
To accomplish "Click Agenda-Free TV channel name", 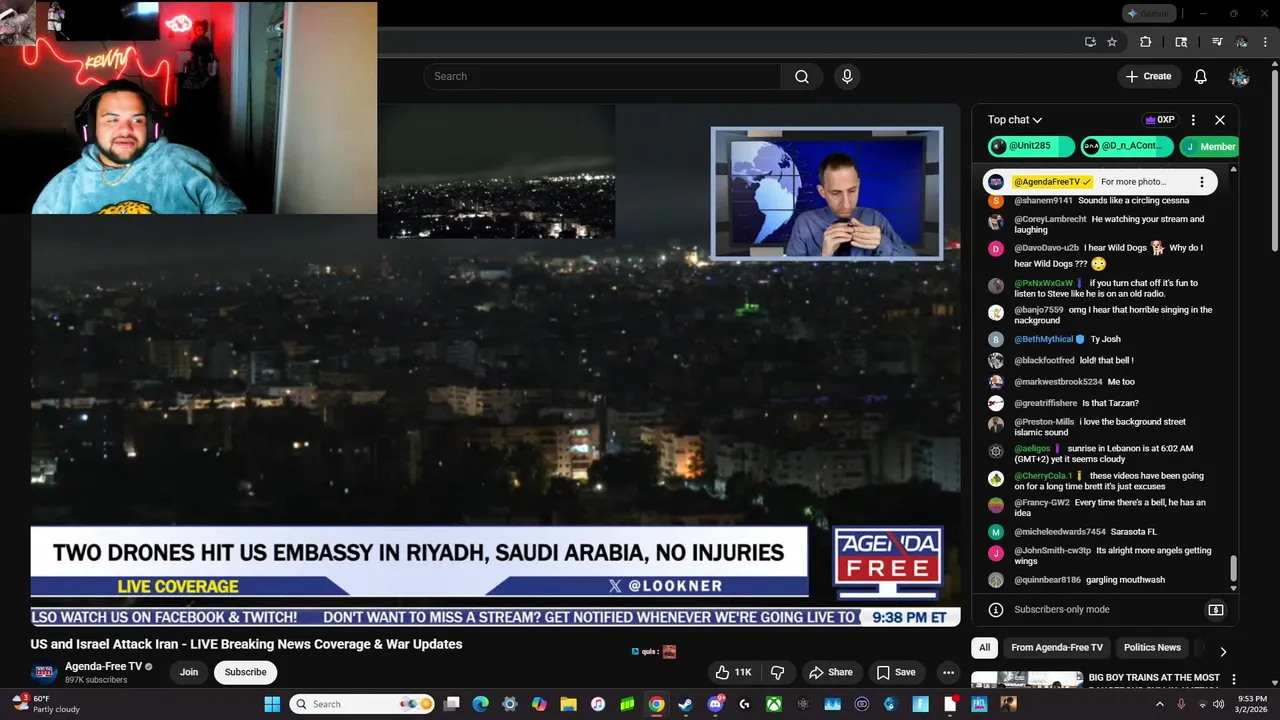I will (104, 666).
